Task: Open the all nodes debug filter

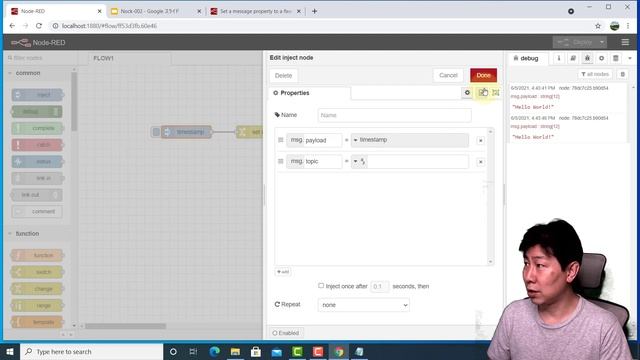Action: coord(595,74)
